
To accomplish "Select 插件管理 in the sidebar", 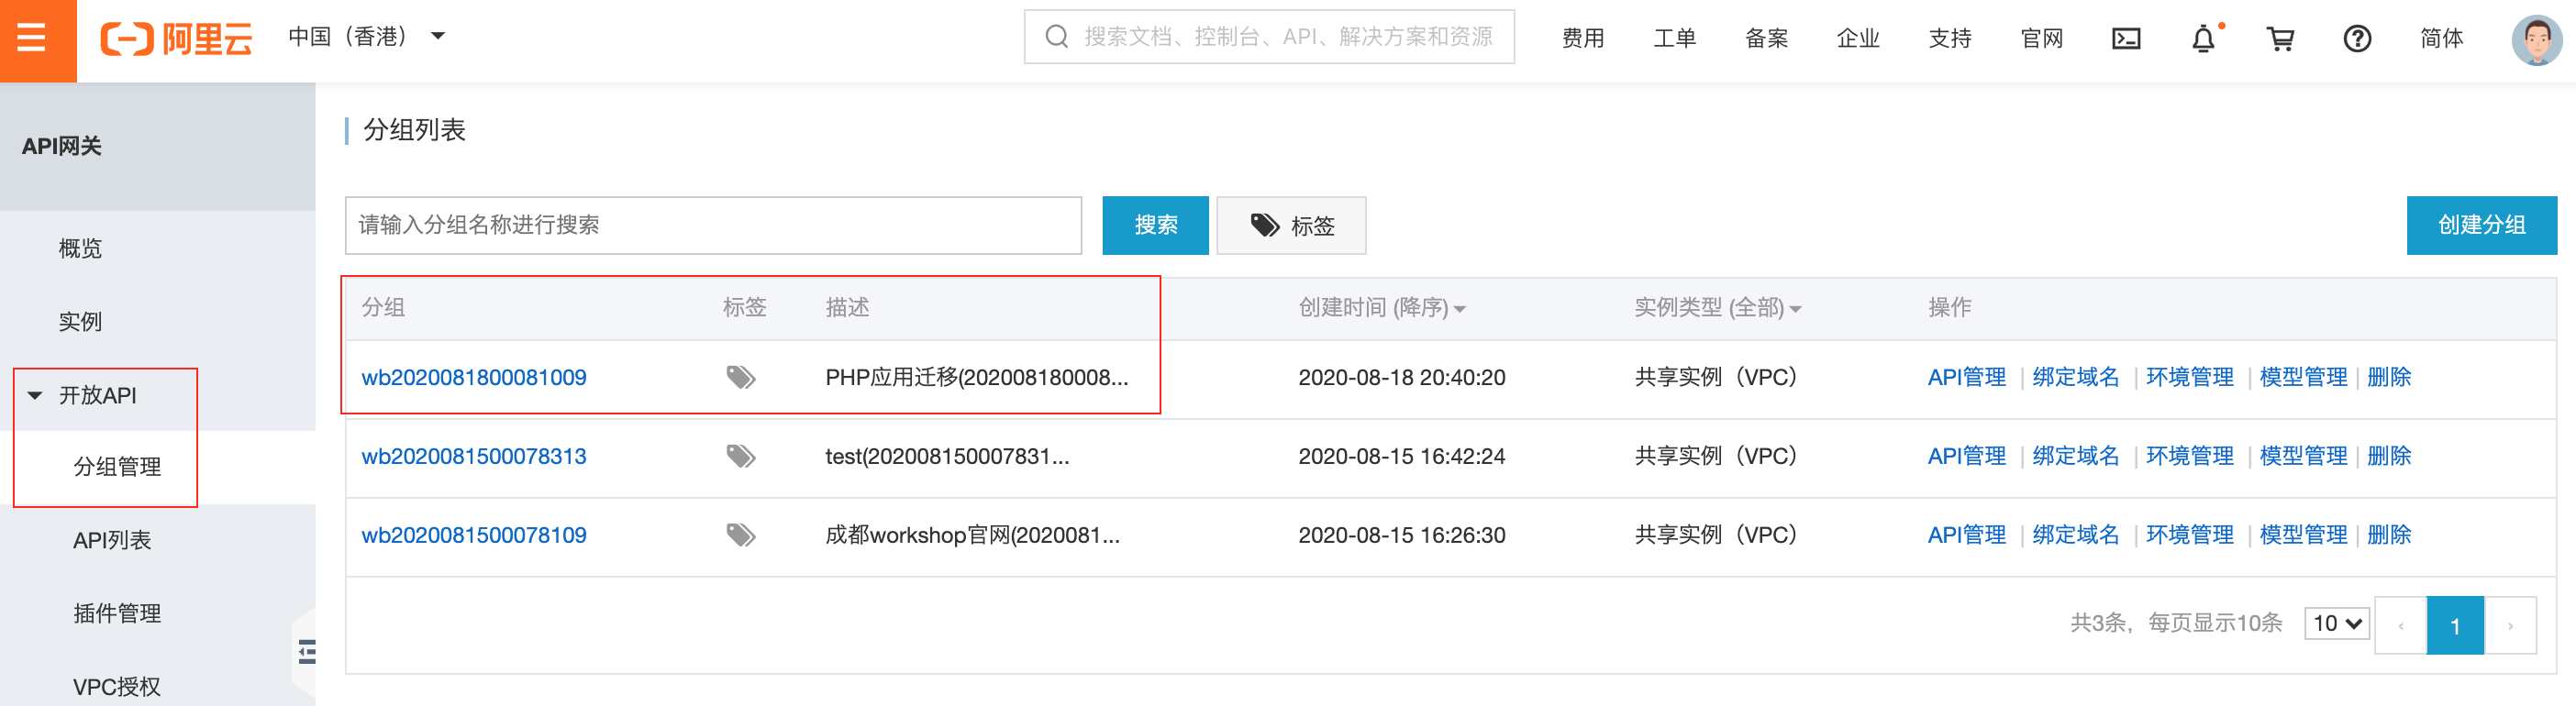I will [117, 613].
